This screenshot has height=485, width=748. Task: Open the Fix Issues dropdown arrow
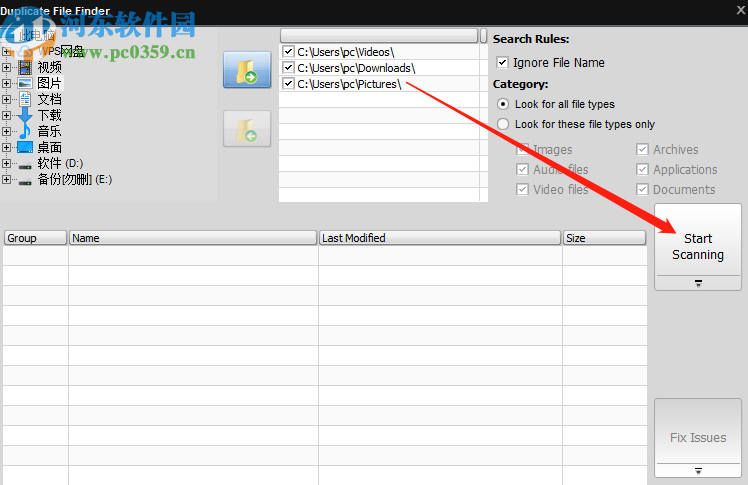click(x=698, y=471)
